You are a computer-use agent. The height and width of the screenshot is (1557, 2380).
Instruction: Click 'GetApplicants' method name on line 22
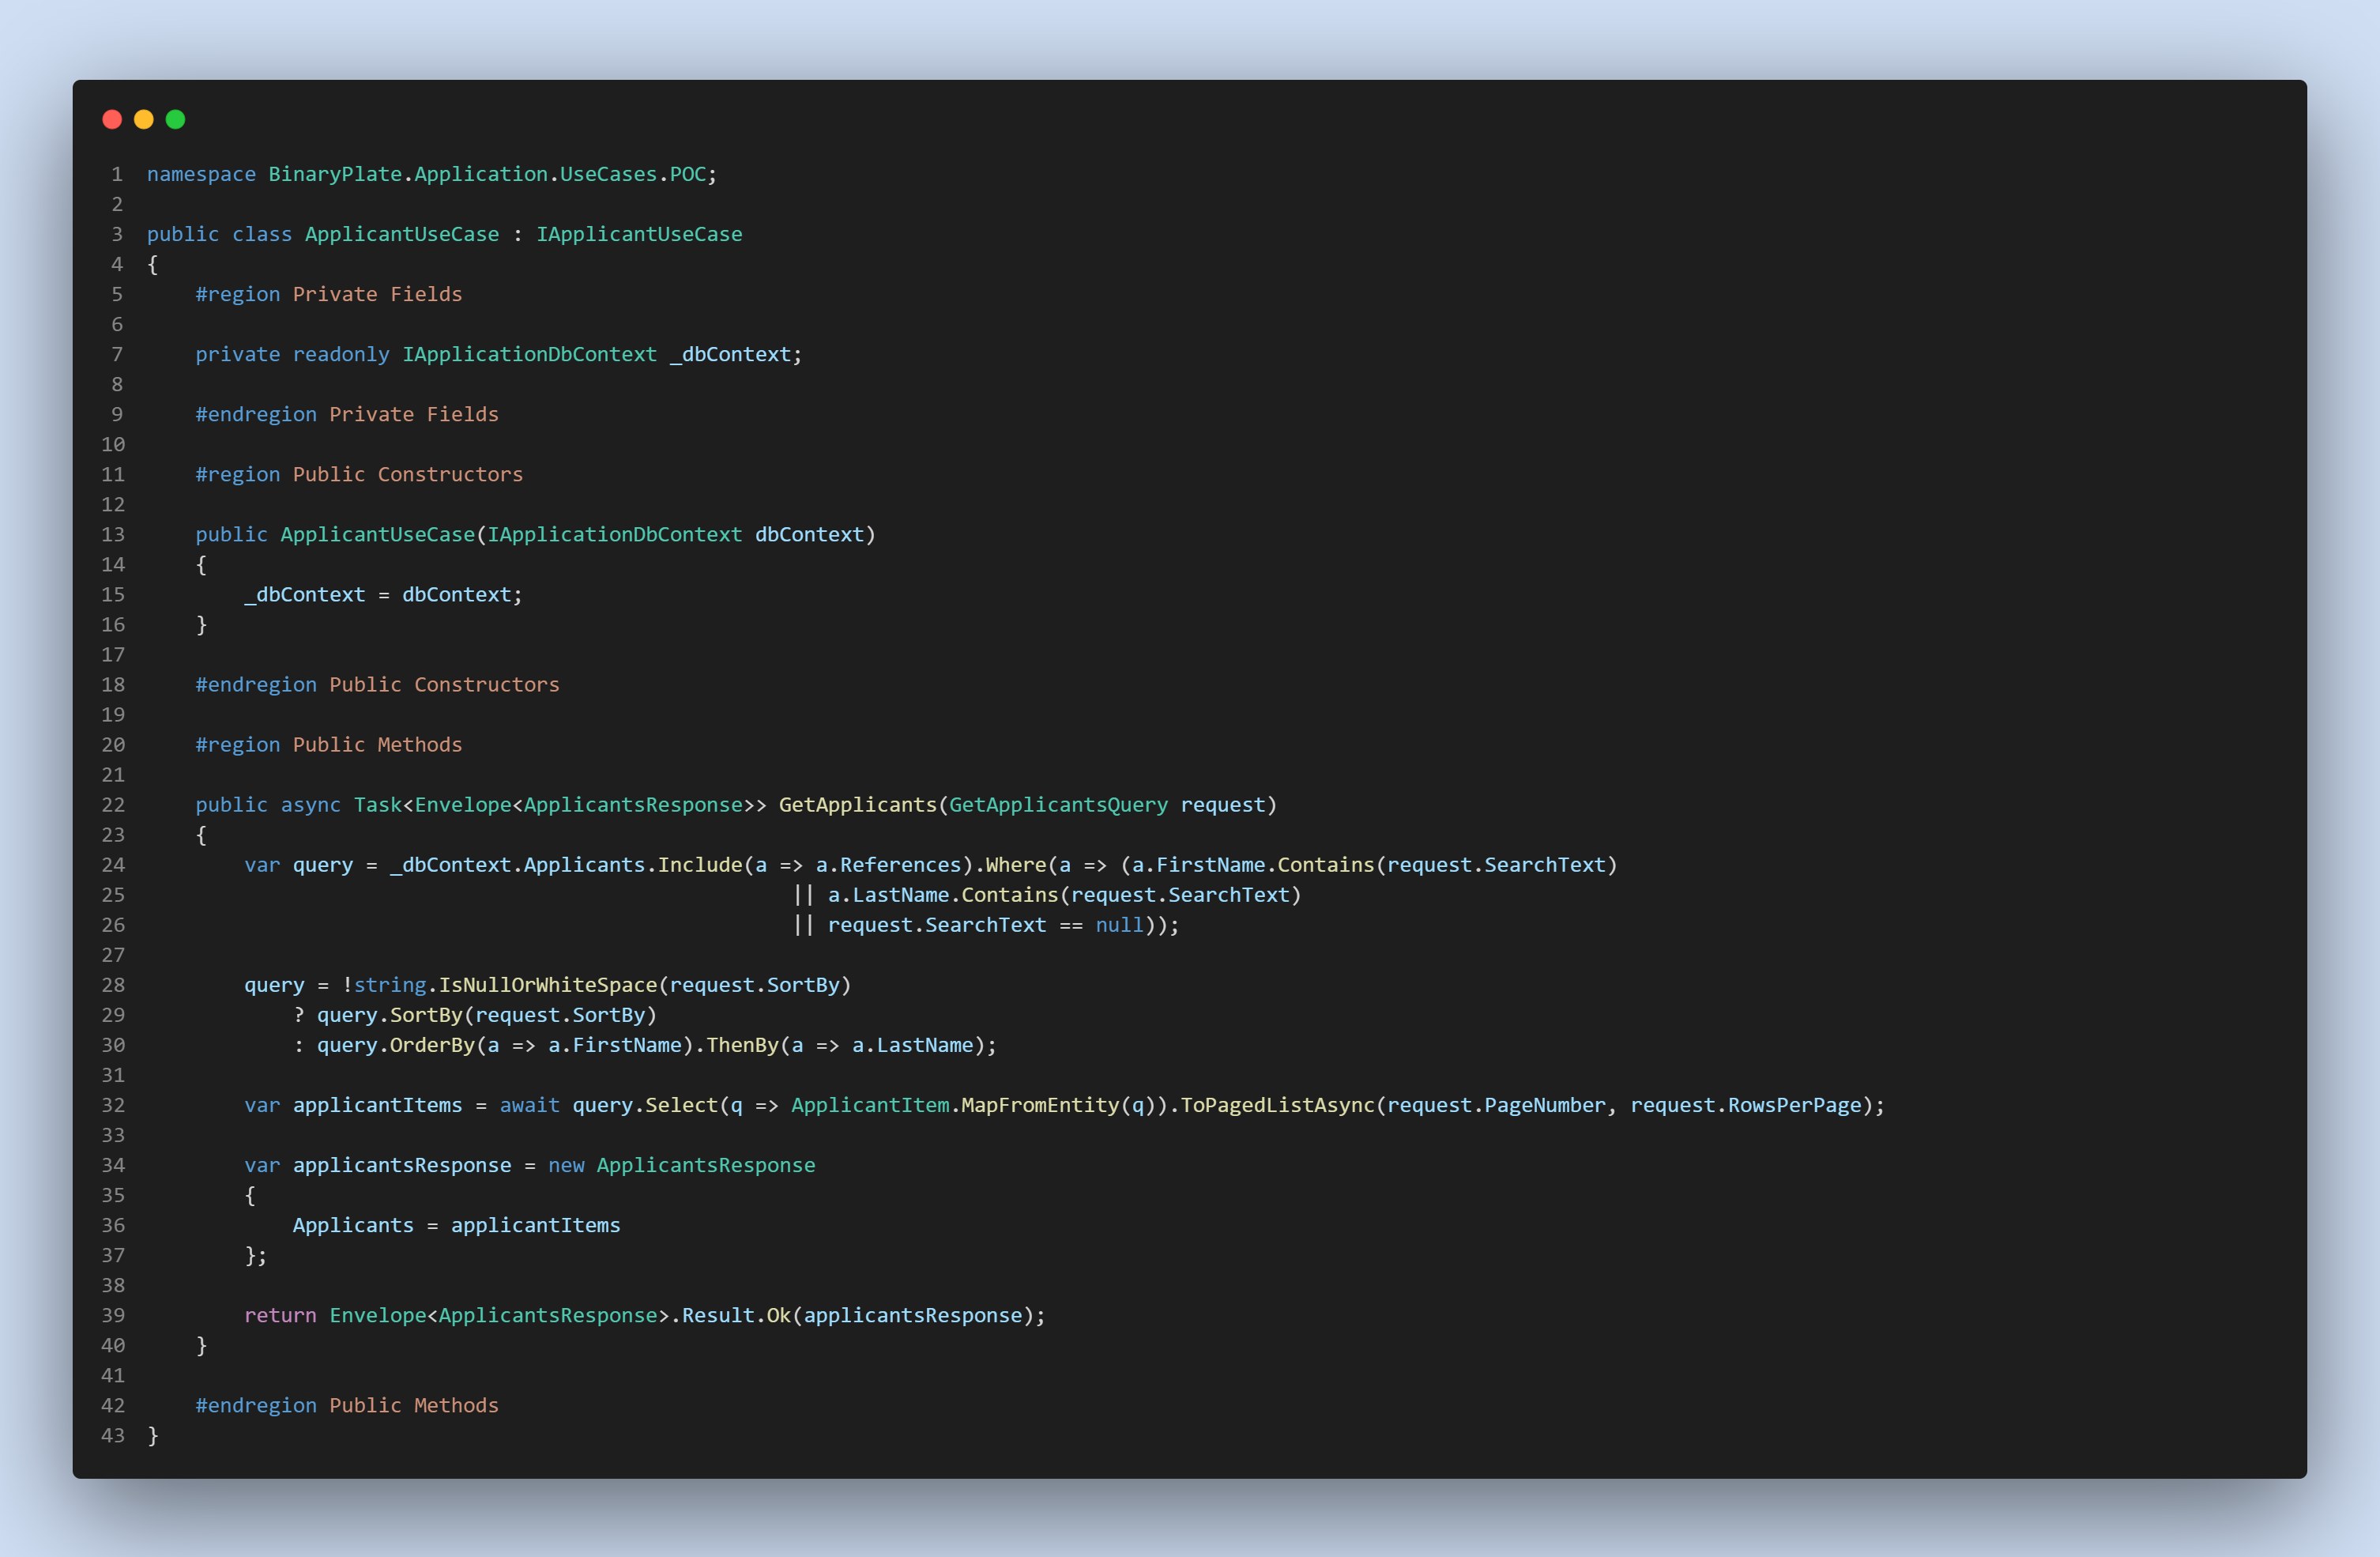[858, 804]
